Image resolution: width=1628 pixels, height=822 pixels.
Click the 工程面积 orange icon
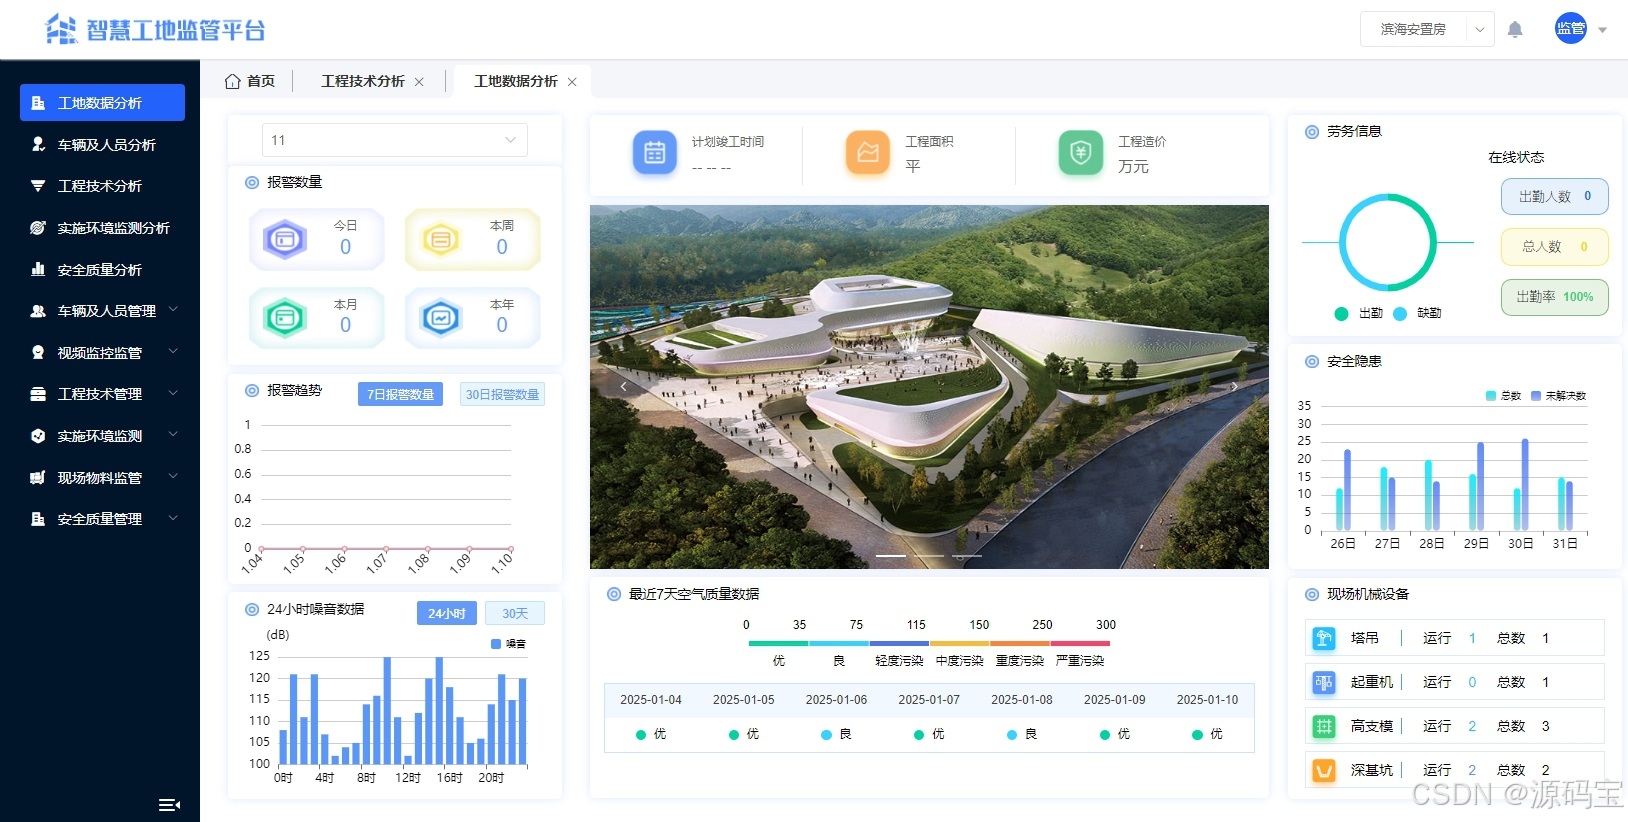pyautogui.click(x=868, y=153)
